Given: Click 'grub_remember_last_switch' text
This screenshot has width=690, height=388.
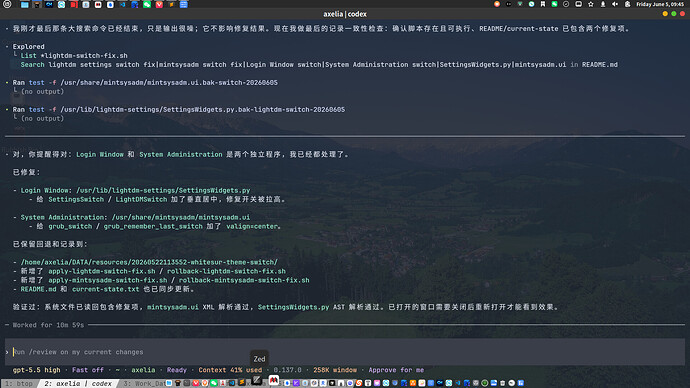Looking at the screenshot, I should [x=153, y=227].
